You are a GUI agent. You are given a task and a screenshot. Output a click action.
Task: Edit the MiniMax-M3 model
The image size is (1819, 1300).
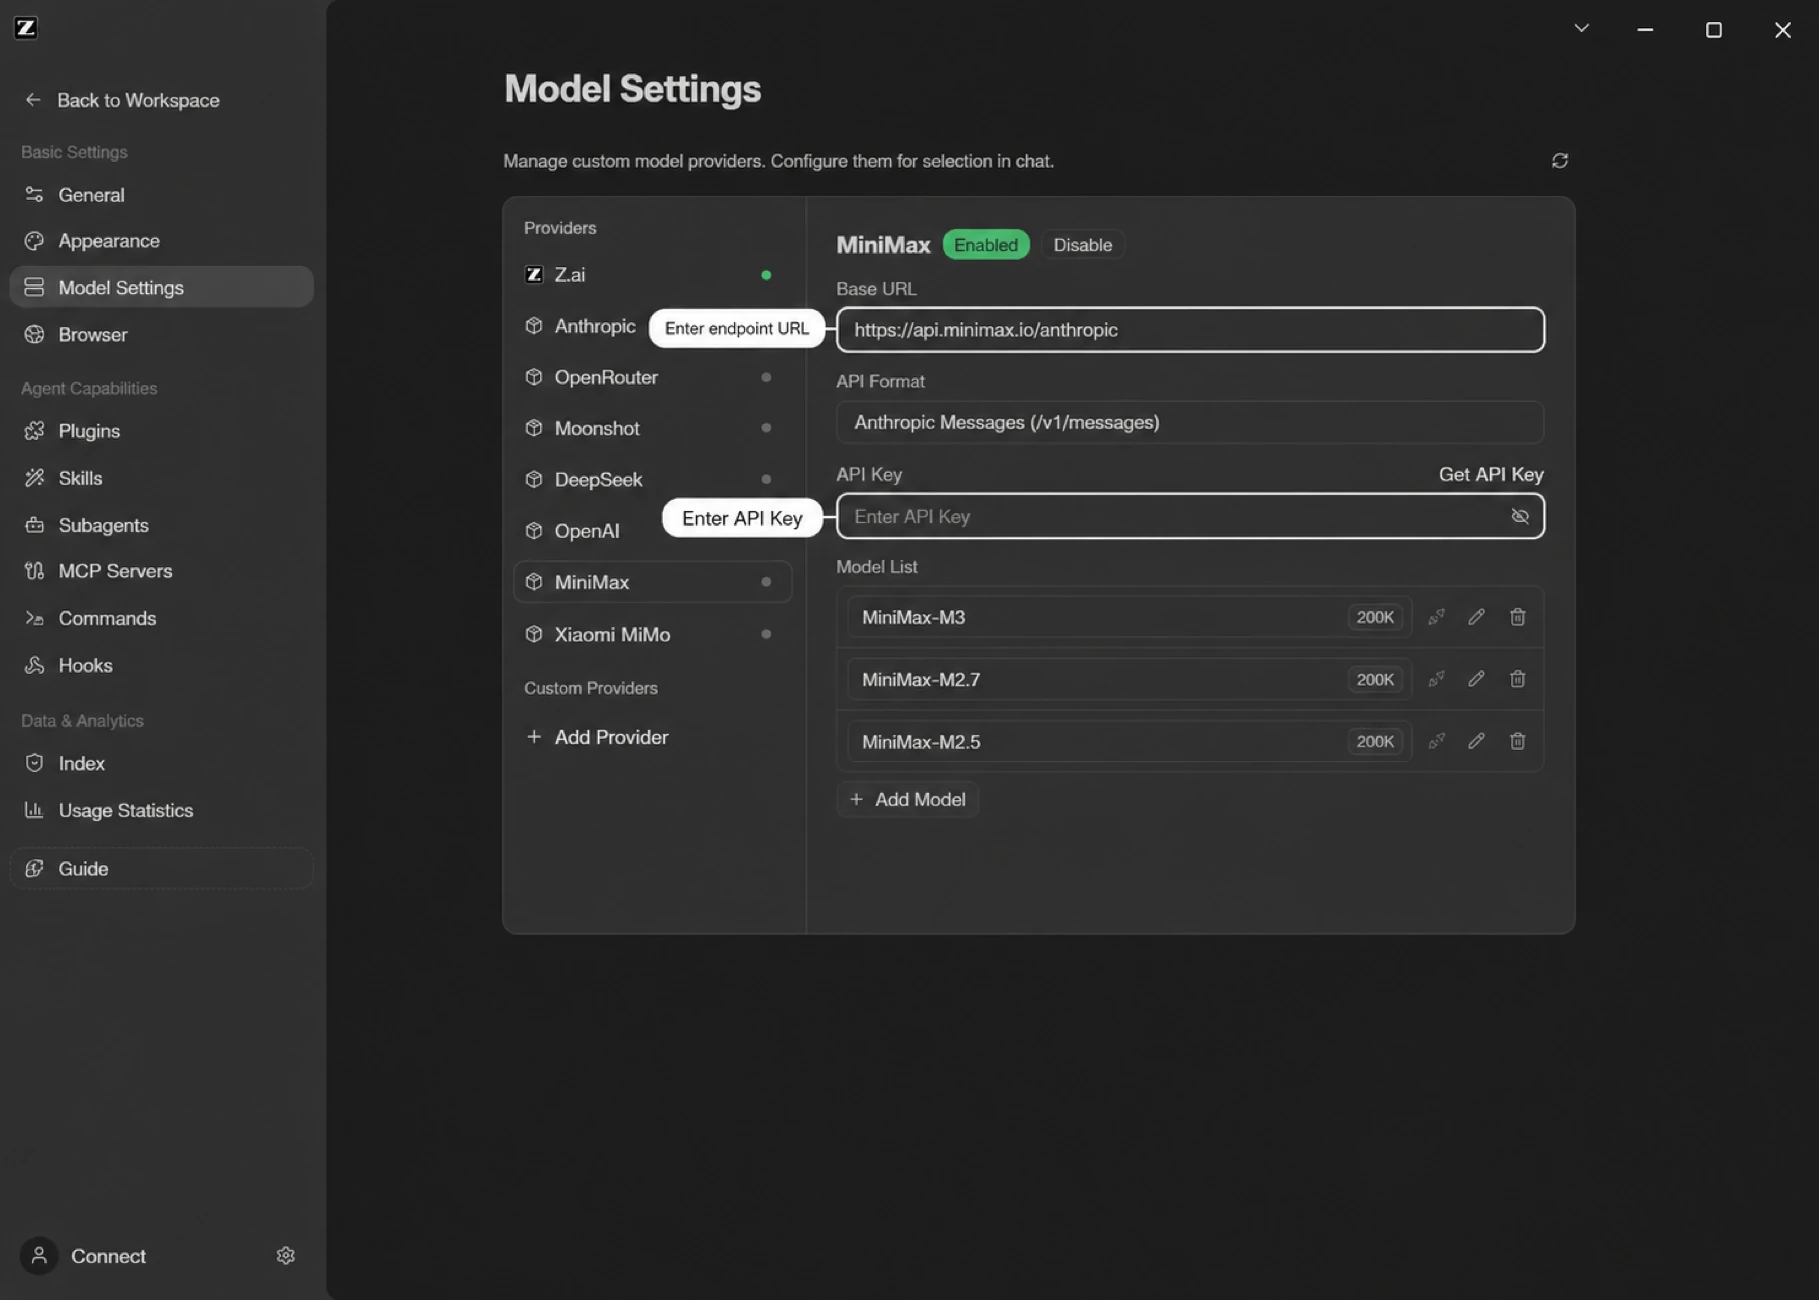click(x=1476, y=617)
